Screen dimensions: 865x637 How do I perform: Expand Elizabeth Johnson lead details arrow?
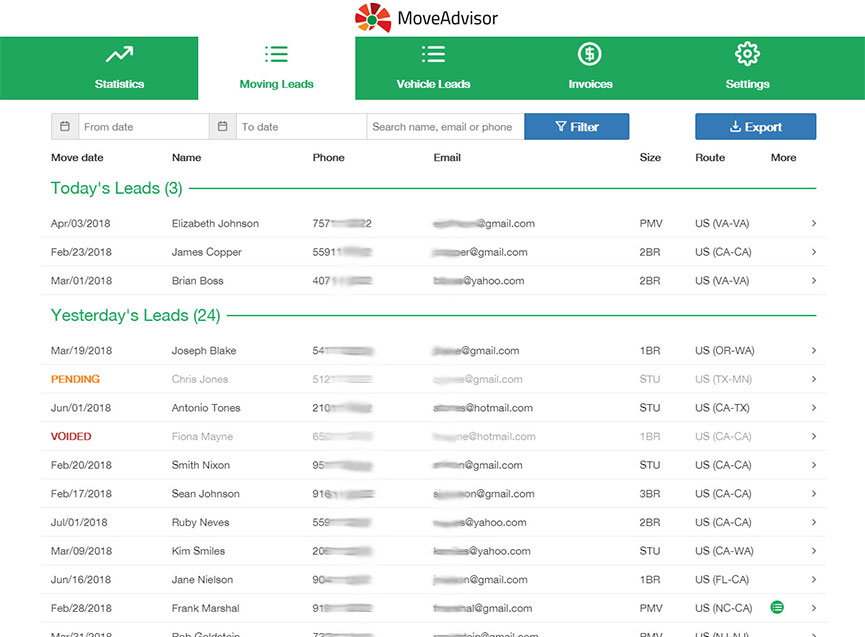[x=814, y=224]
